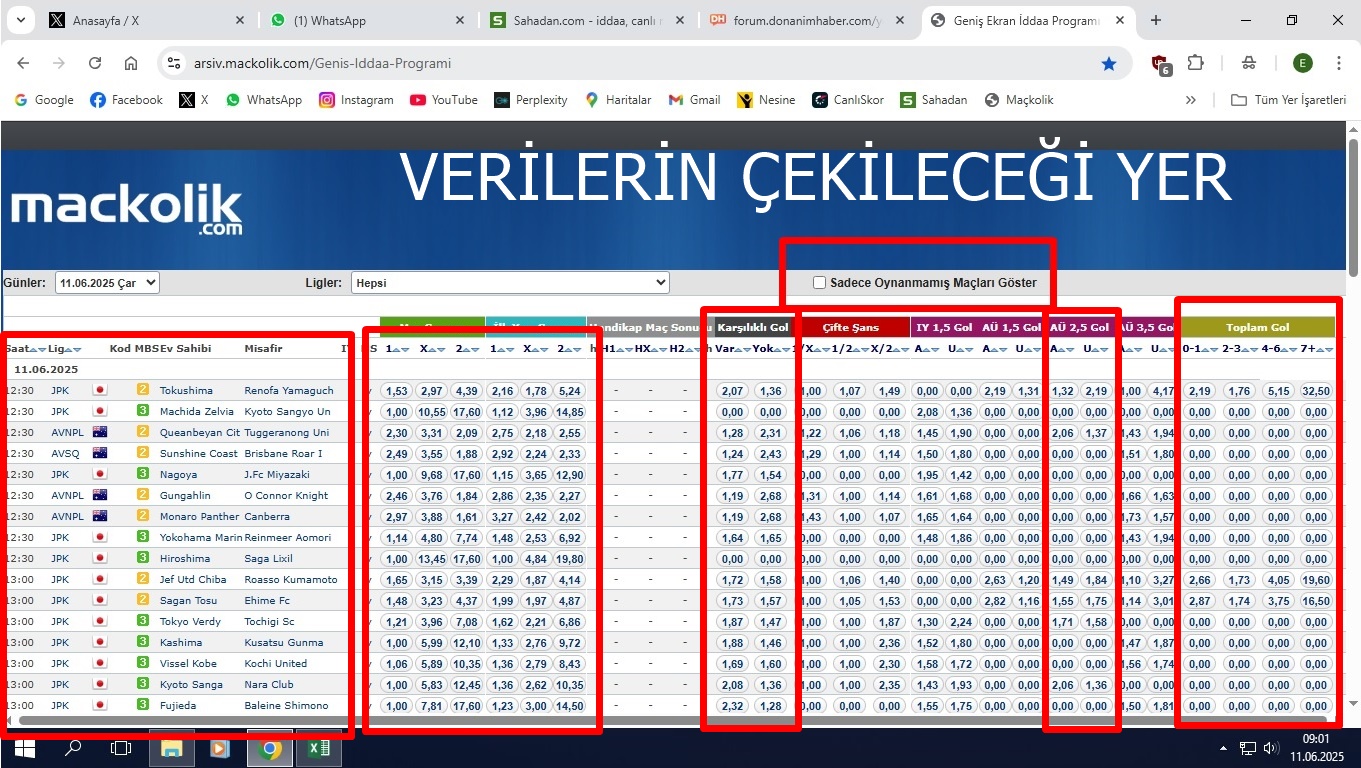
Task: Check 'Sadece Oynanmamış Maçları Göster' checkbox
Action: coord(819,283)
